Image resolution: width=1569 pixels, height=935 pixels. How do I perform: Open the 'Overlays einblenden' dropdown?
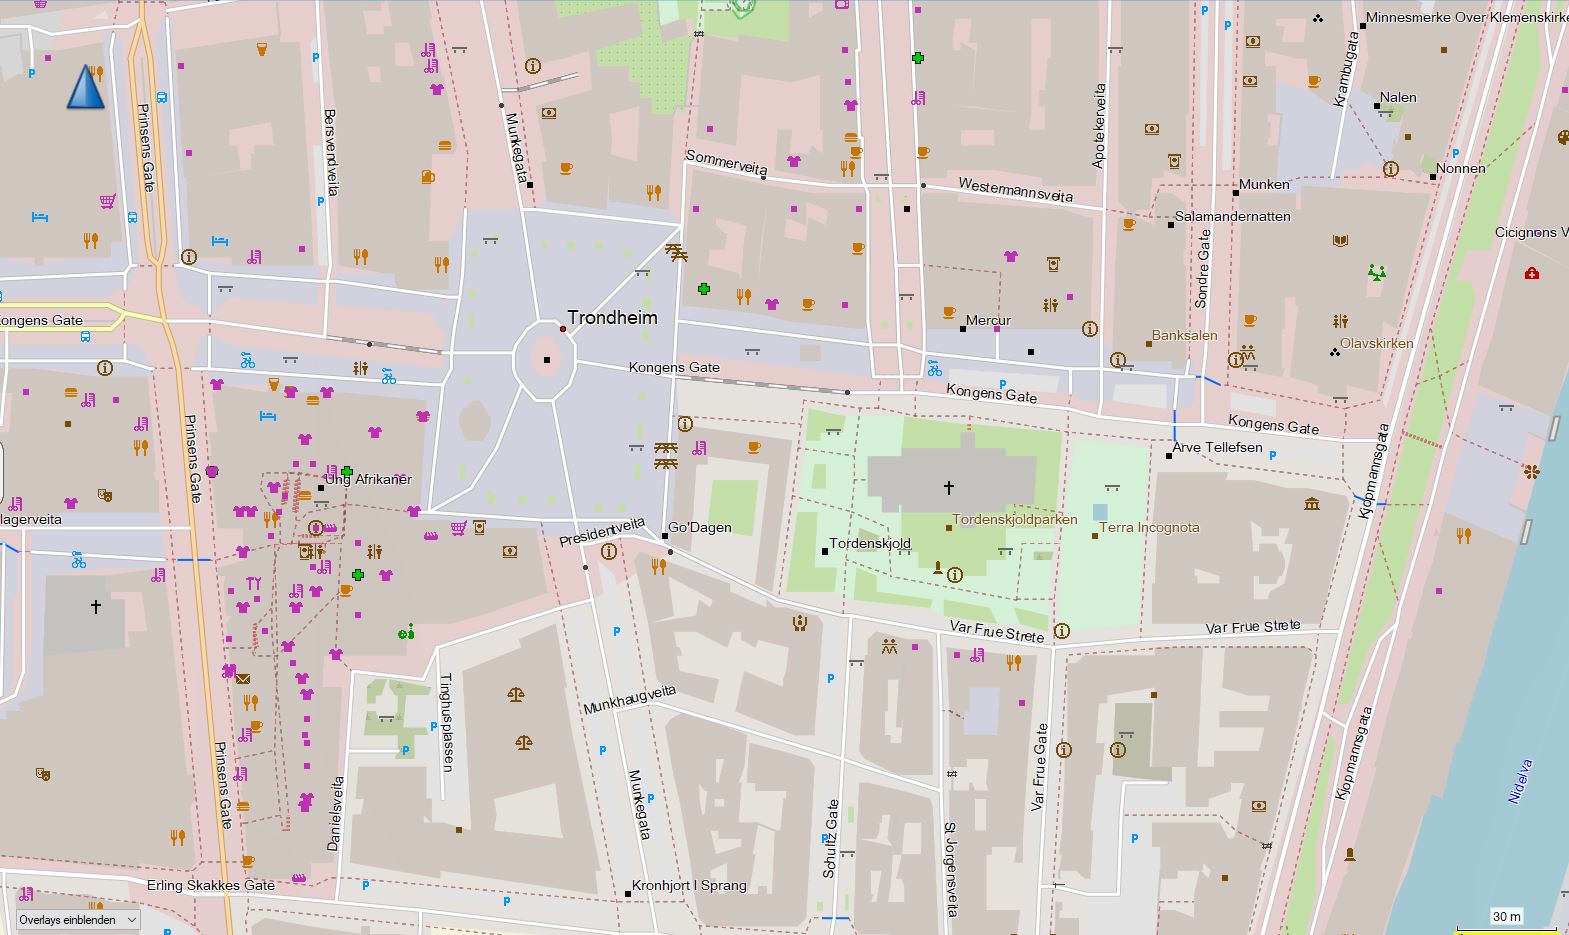click(78, 919)
